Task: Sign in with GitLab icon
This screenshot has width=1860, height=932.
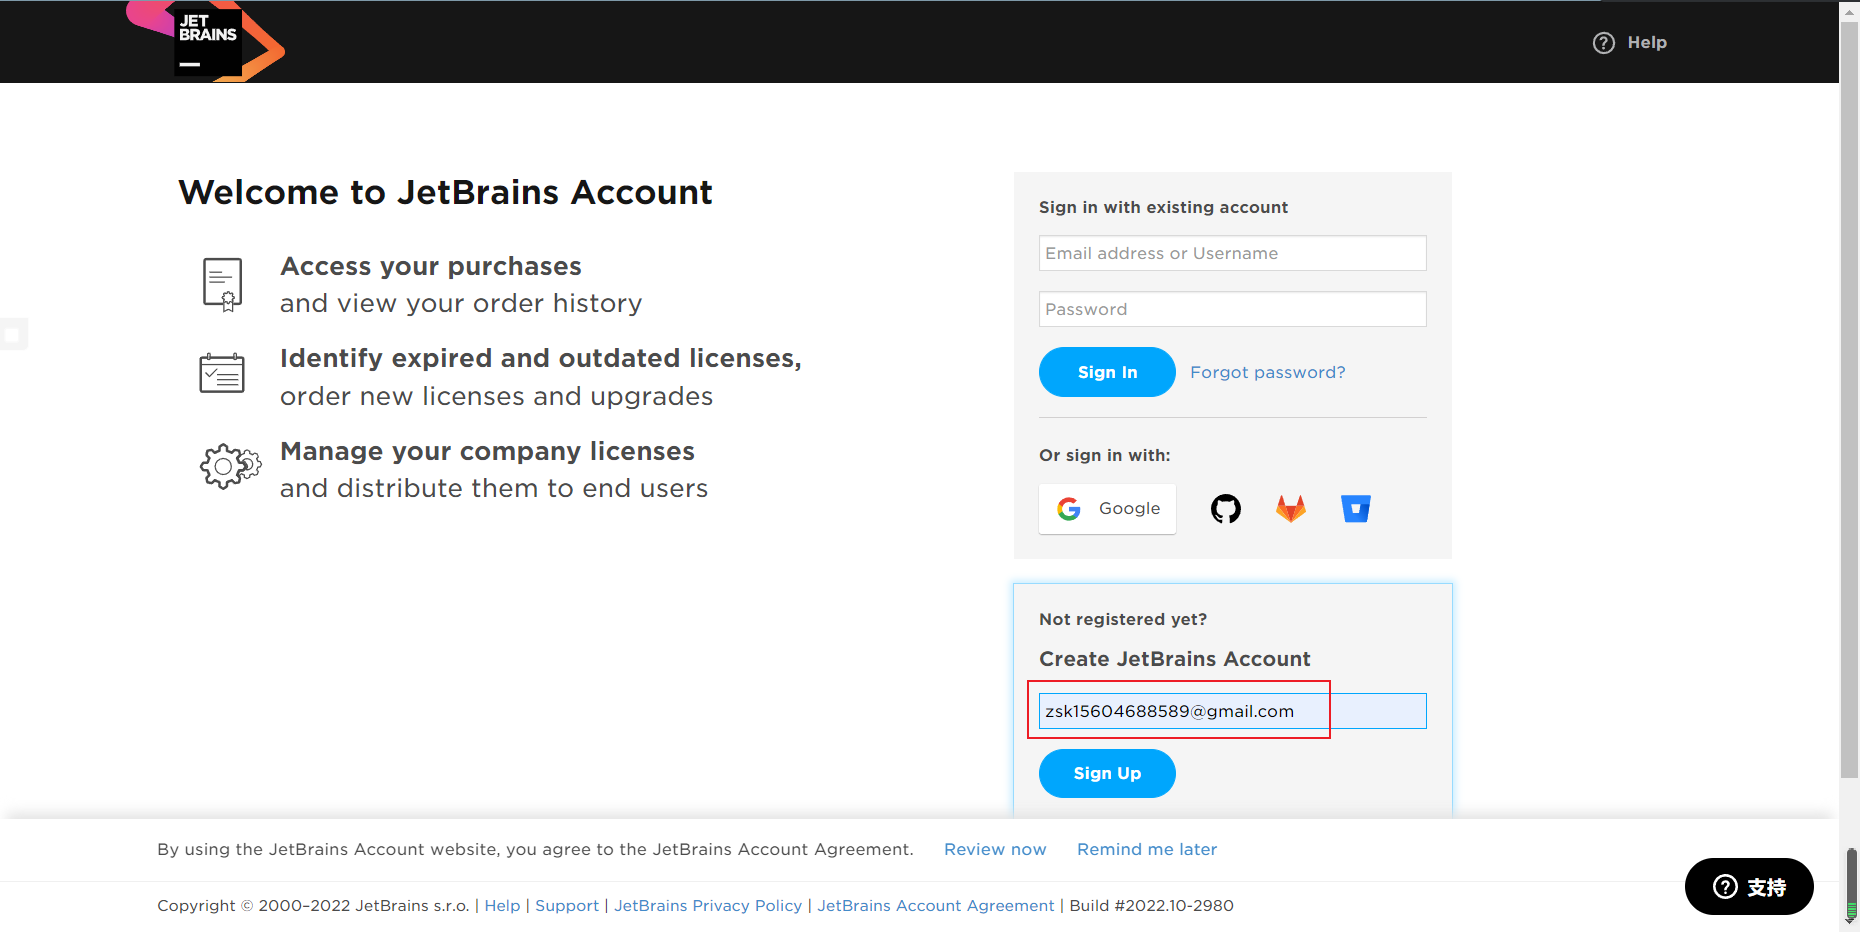Action: pyautogui.click(x=1290, y=509)
